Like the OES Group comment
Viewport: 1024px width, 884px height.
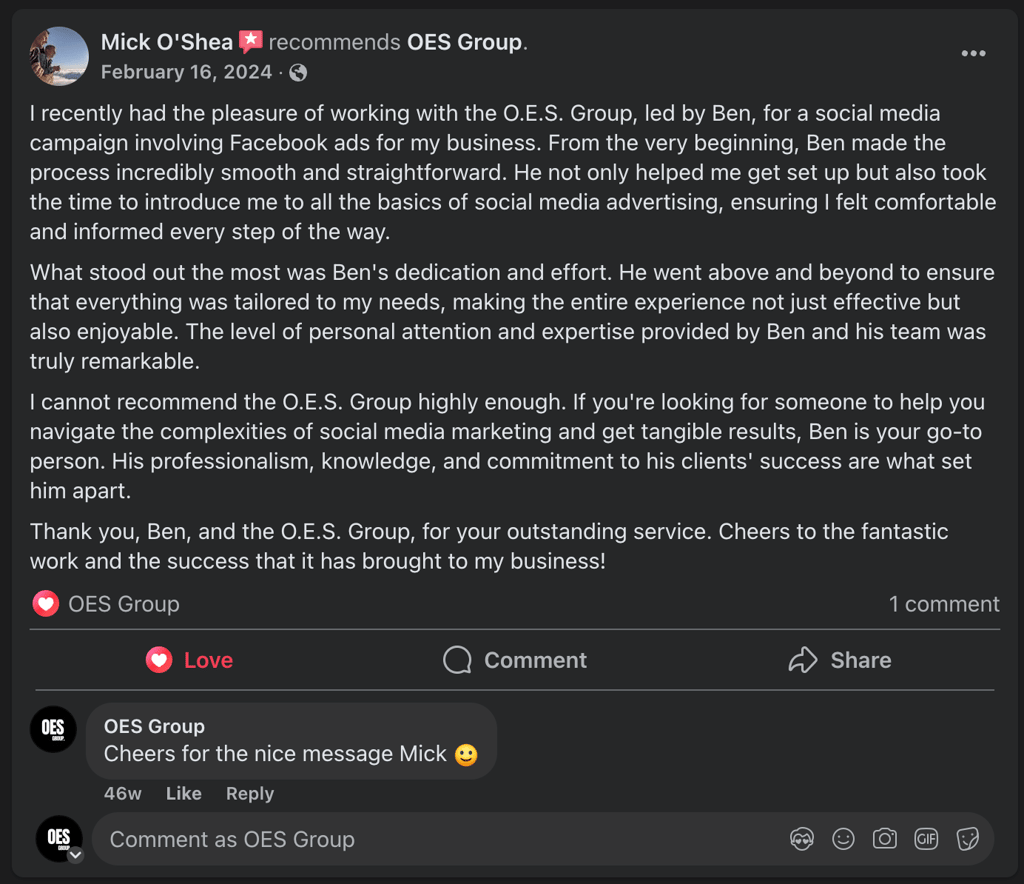pyautogui.click(x=183, y=793)
